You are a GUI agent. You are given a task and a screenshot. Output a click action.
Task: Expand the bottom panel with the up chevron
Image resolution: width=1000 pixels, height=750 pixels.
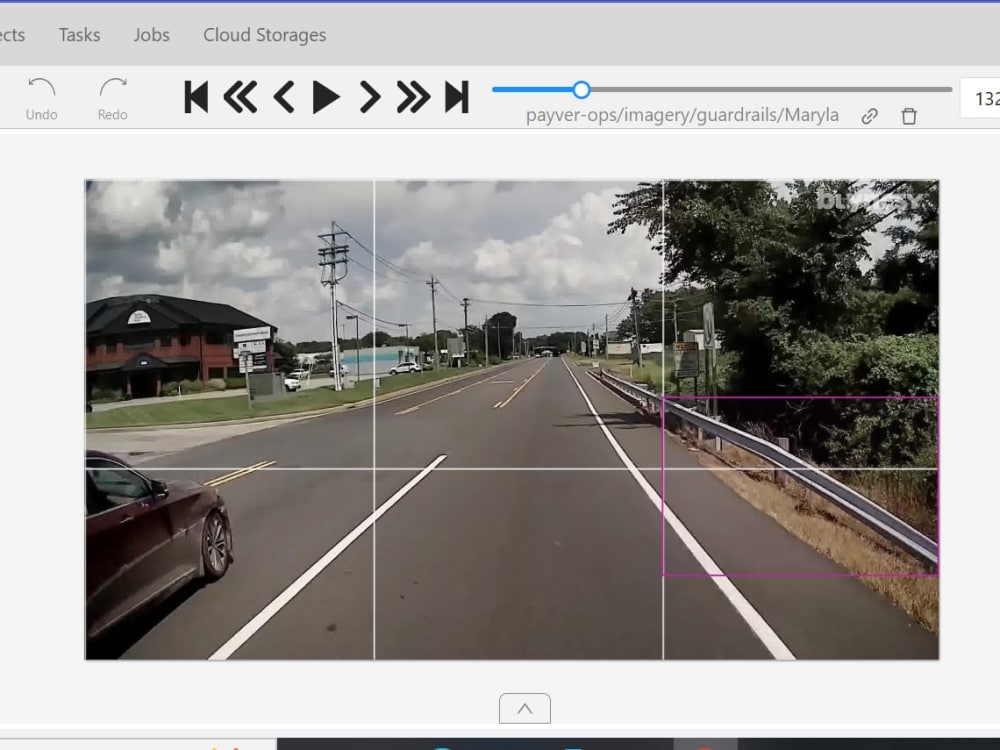524,709
